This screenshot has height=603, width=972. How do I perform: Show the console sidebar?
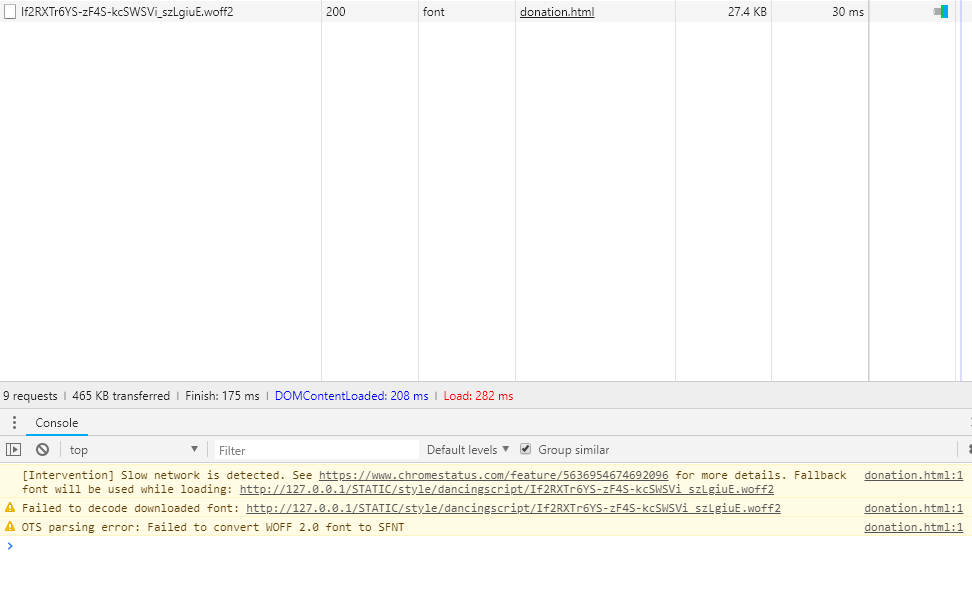coord(14,450)
